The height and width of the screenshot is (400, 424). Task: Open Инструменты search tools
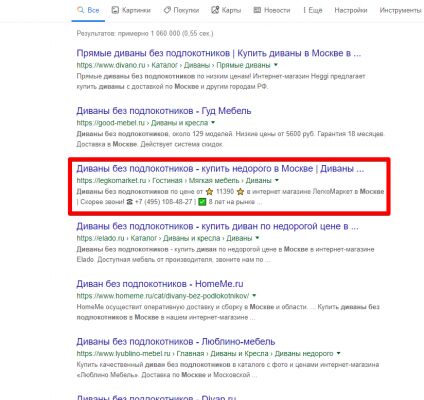[400, 10]
